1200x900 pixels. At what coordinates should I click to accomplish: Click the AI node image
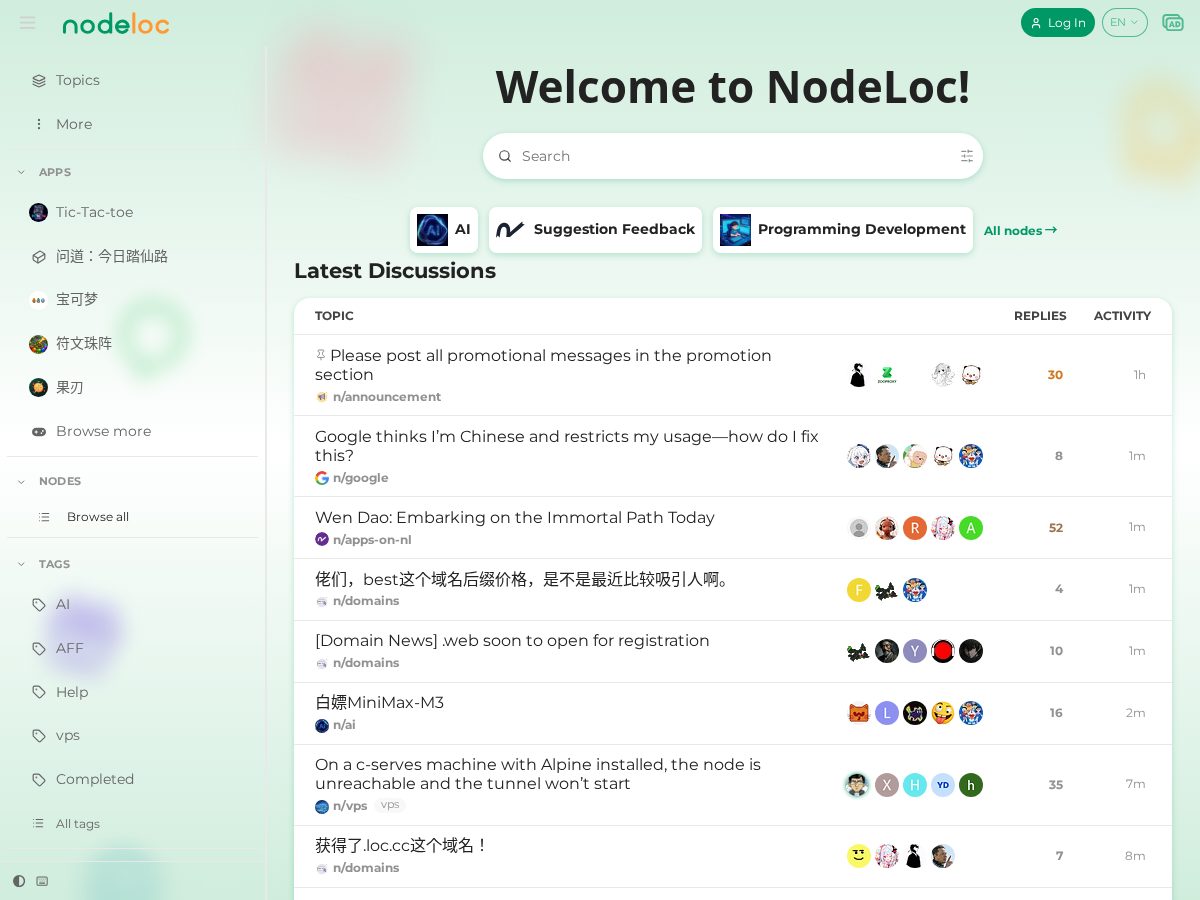point(432,230)
